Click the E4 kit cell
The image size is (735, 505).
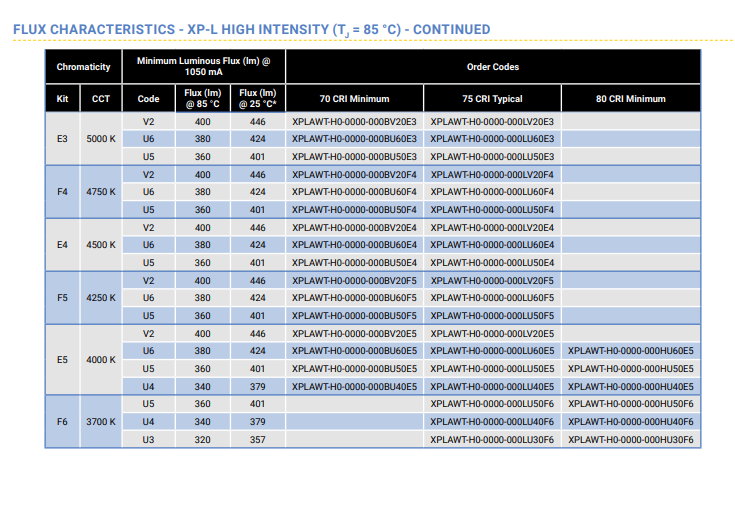coord(62,245)
